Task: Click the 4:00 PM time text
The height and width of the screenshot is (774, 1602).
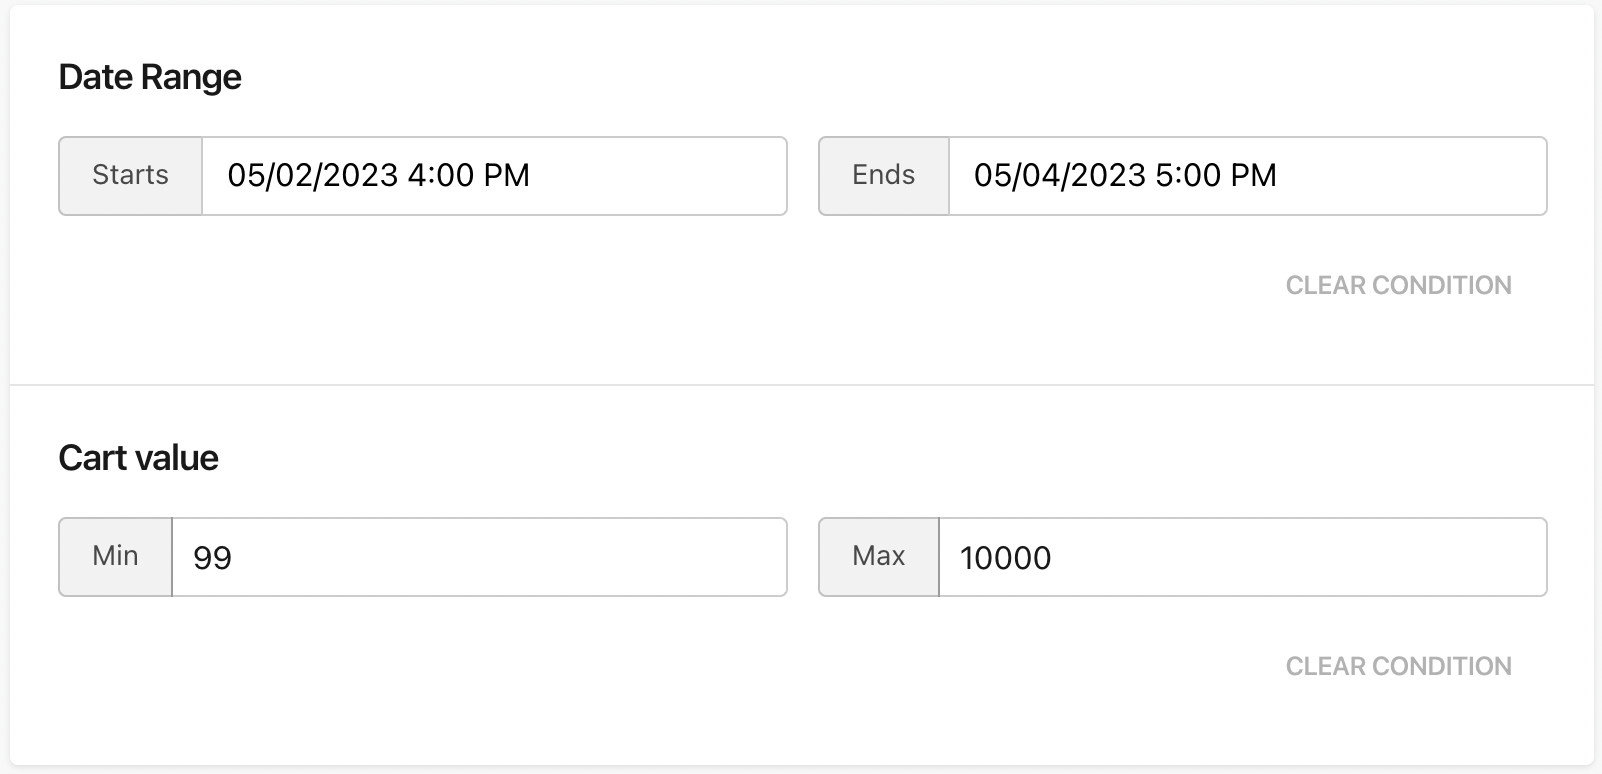Action: [x=469, y=175]
